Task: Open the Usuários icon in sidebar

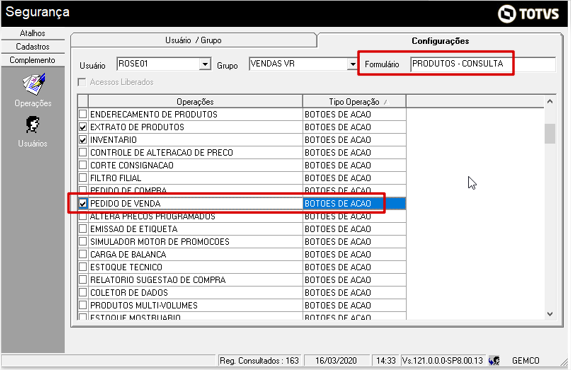Action: coord(33,125)
